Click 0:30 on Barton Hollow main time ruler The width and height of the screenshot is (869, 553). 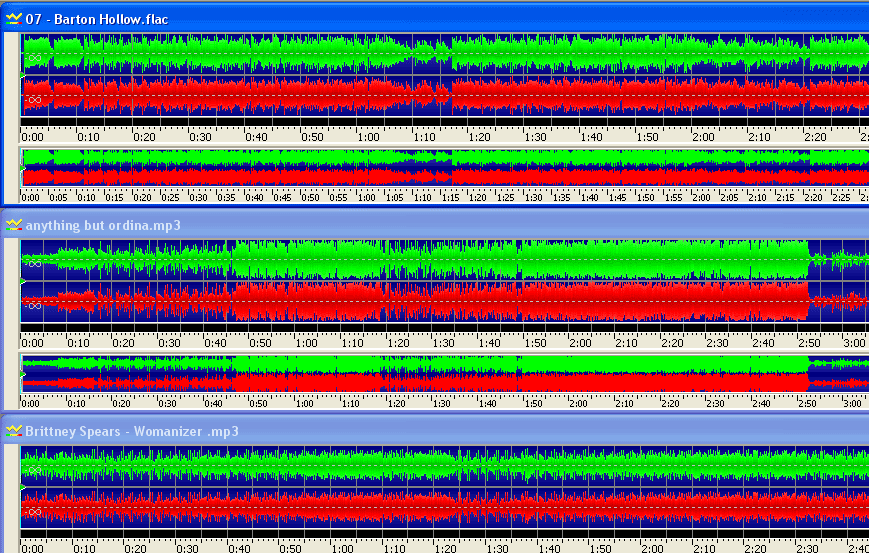point(200,137)
